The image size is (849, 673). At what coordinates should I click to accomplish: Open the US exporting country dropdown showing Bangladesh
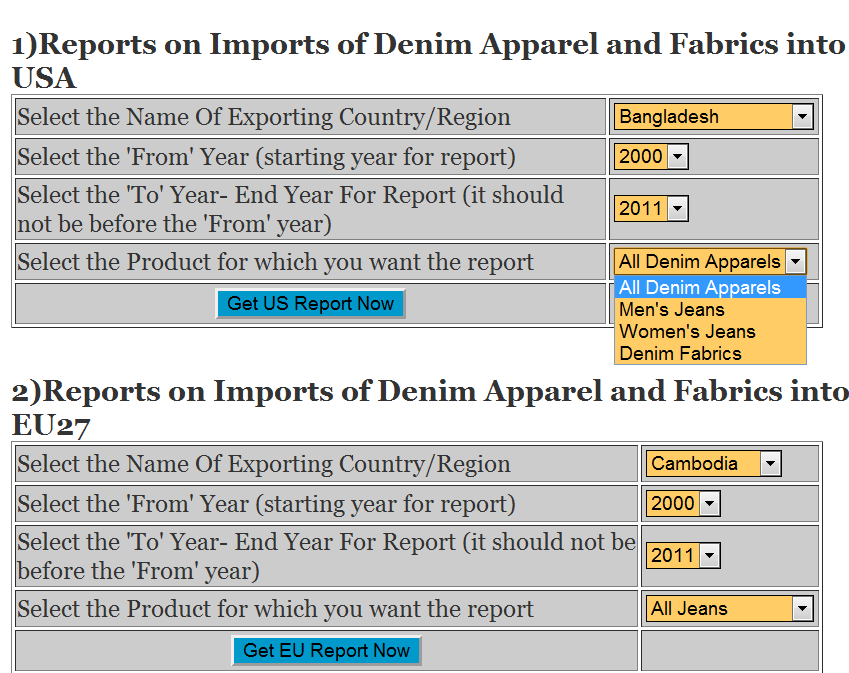point(713,117)
